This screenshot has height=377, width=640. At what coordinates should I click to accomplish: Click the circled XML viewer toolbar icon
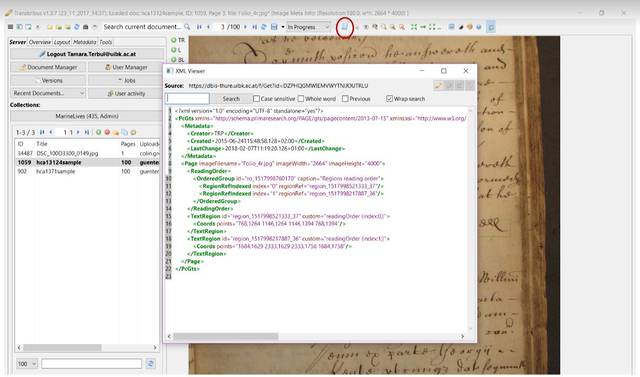pyautogui.click(x=345, y=27)
